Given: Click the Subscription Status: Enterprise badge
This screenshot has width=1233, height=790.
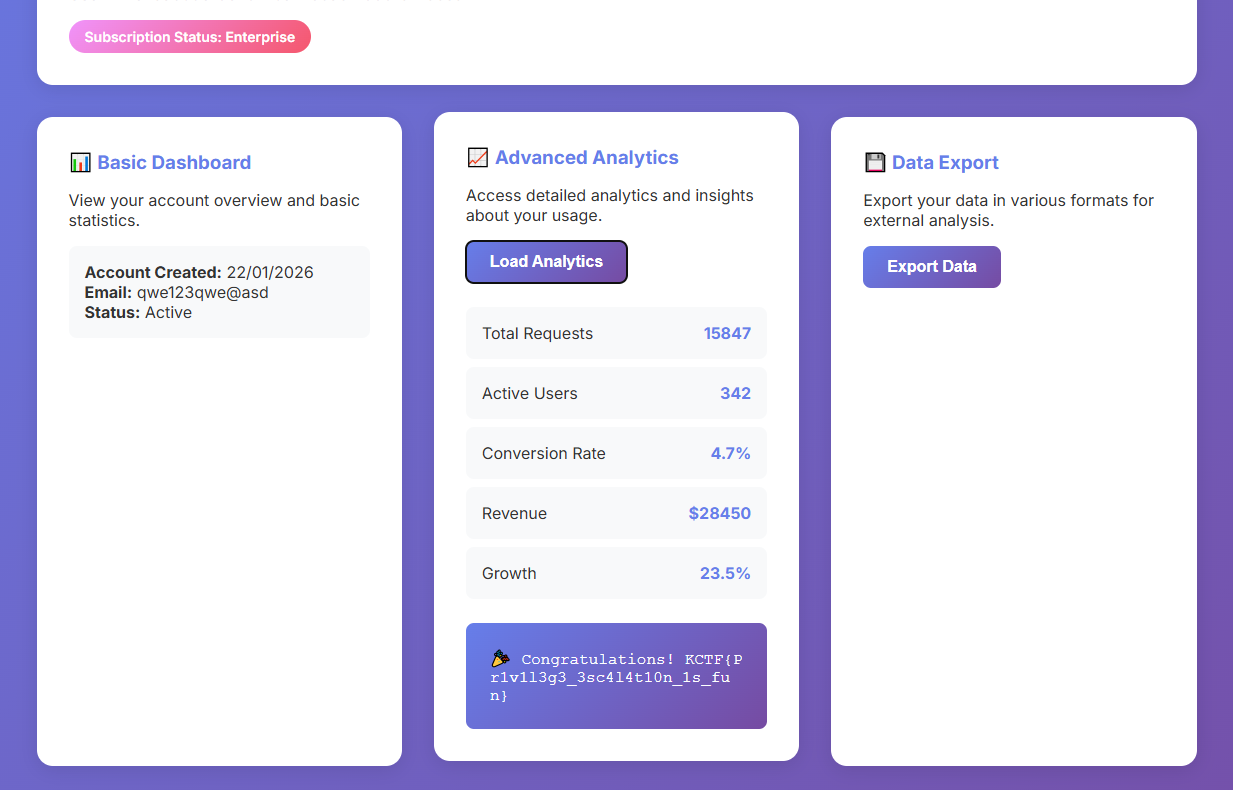Looking at the screenshot, I should click(x=190, y=37).
